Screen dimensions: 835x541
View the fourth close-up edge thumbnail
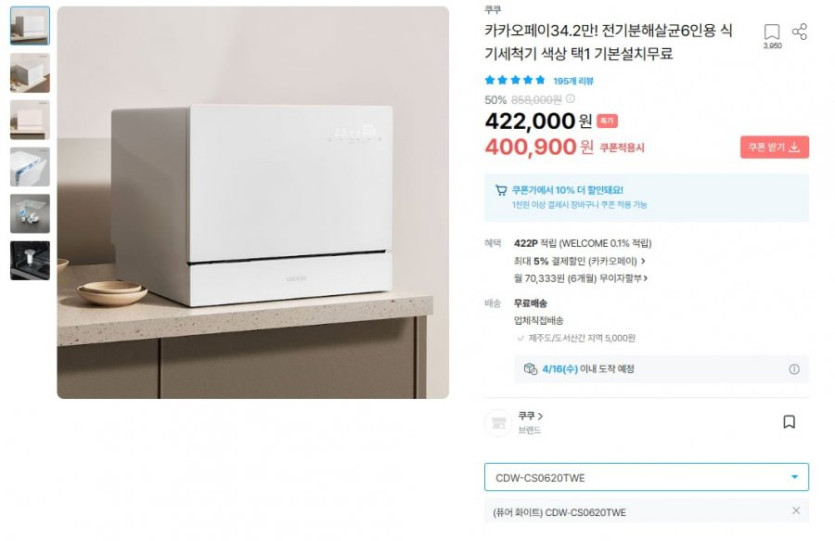point(30,167)
